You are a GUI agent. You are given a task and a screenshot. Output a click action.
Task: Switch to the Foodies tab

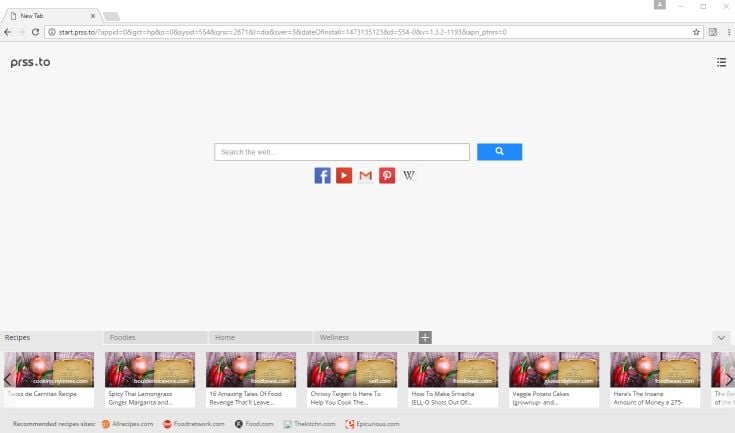[156, 337]
